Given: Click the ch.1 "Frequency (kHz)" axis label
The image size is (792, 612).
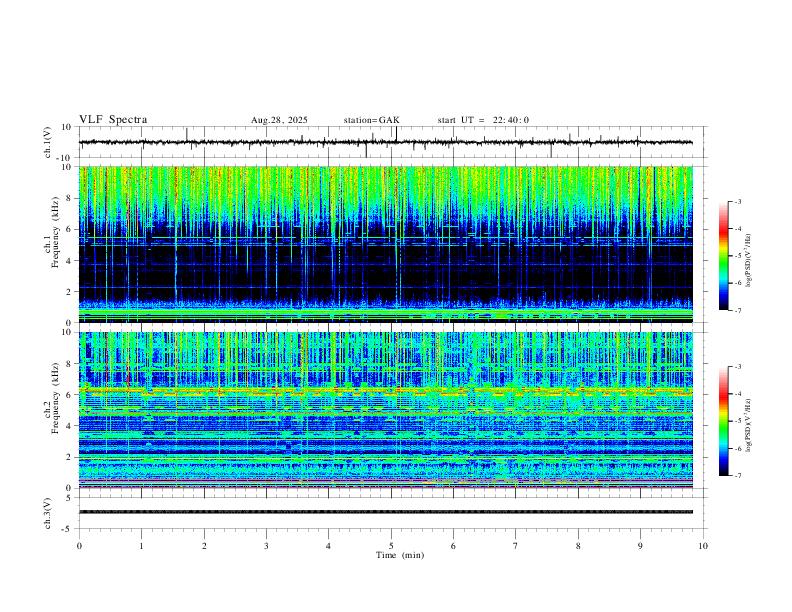Looking at the screenshot, I should [x=56, y=233].
